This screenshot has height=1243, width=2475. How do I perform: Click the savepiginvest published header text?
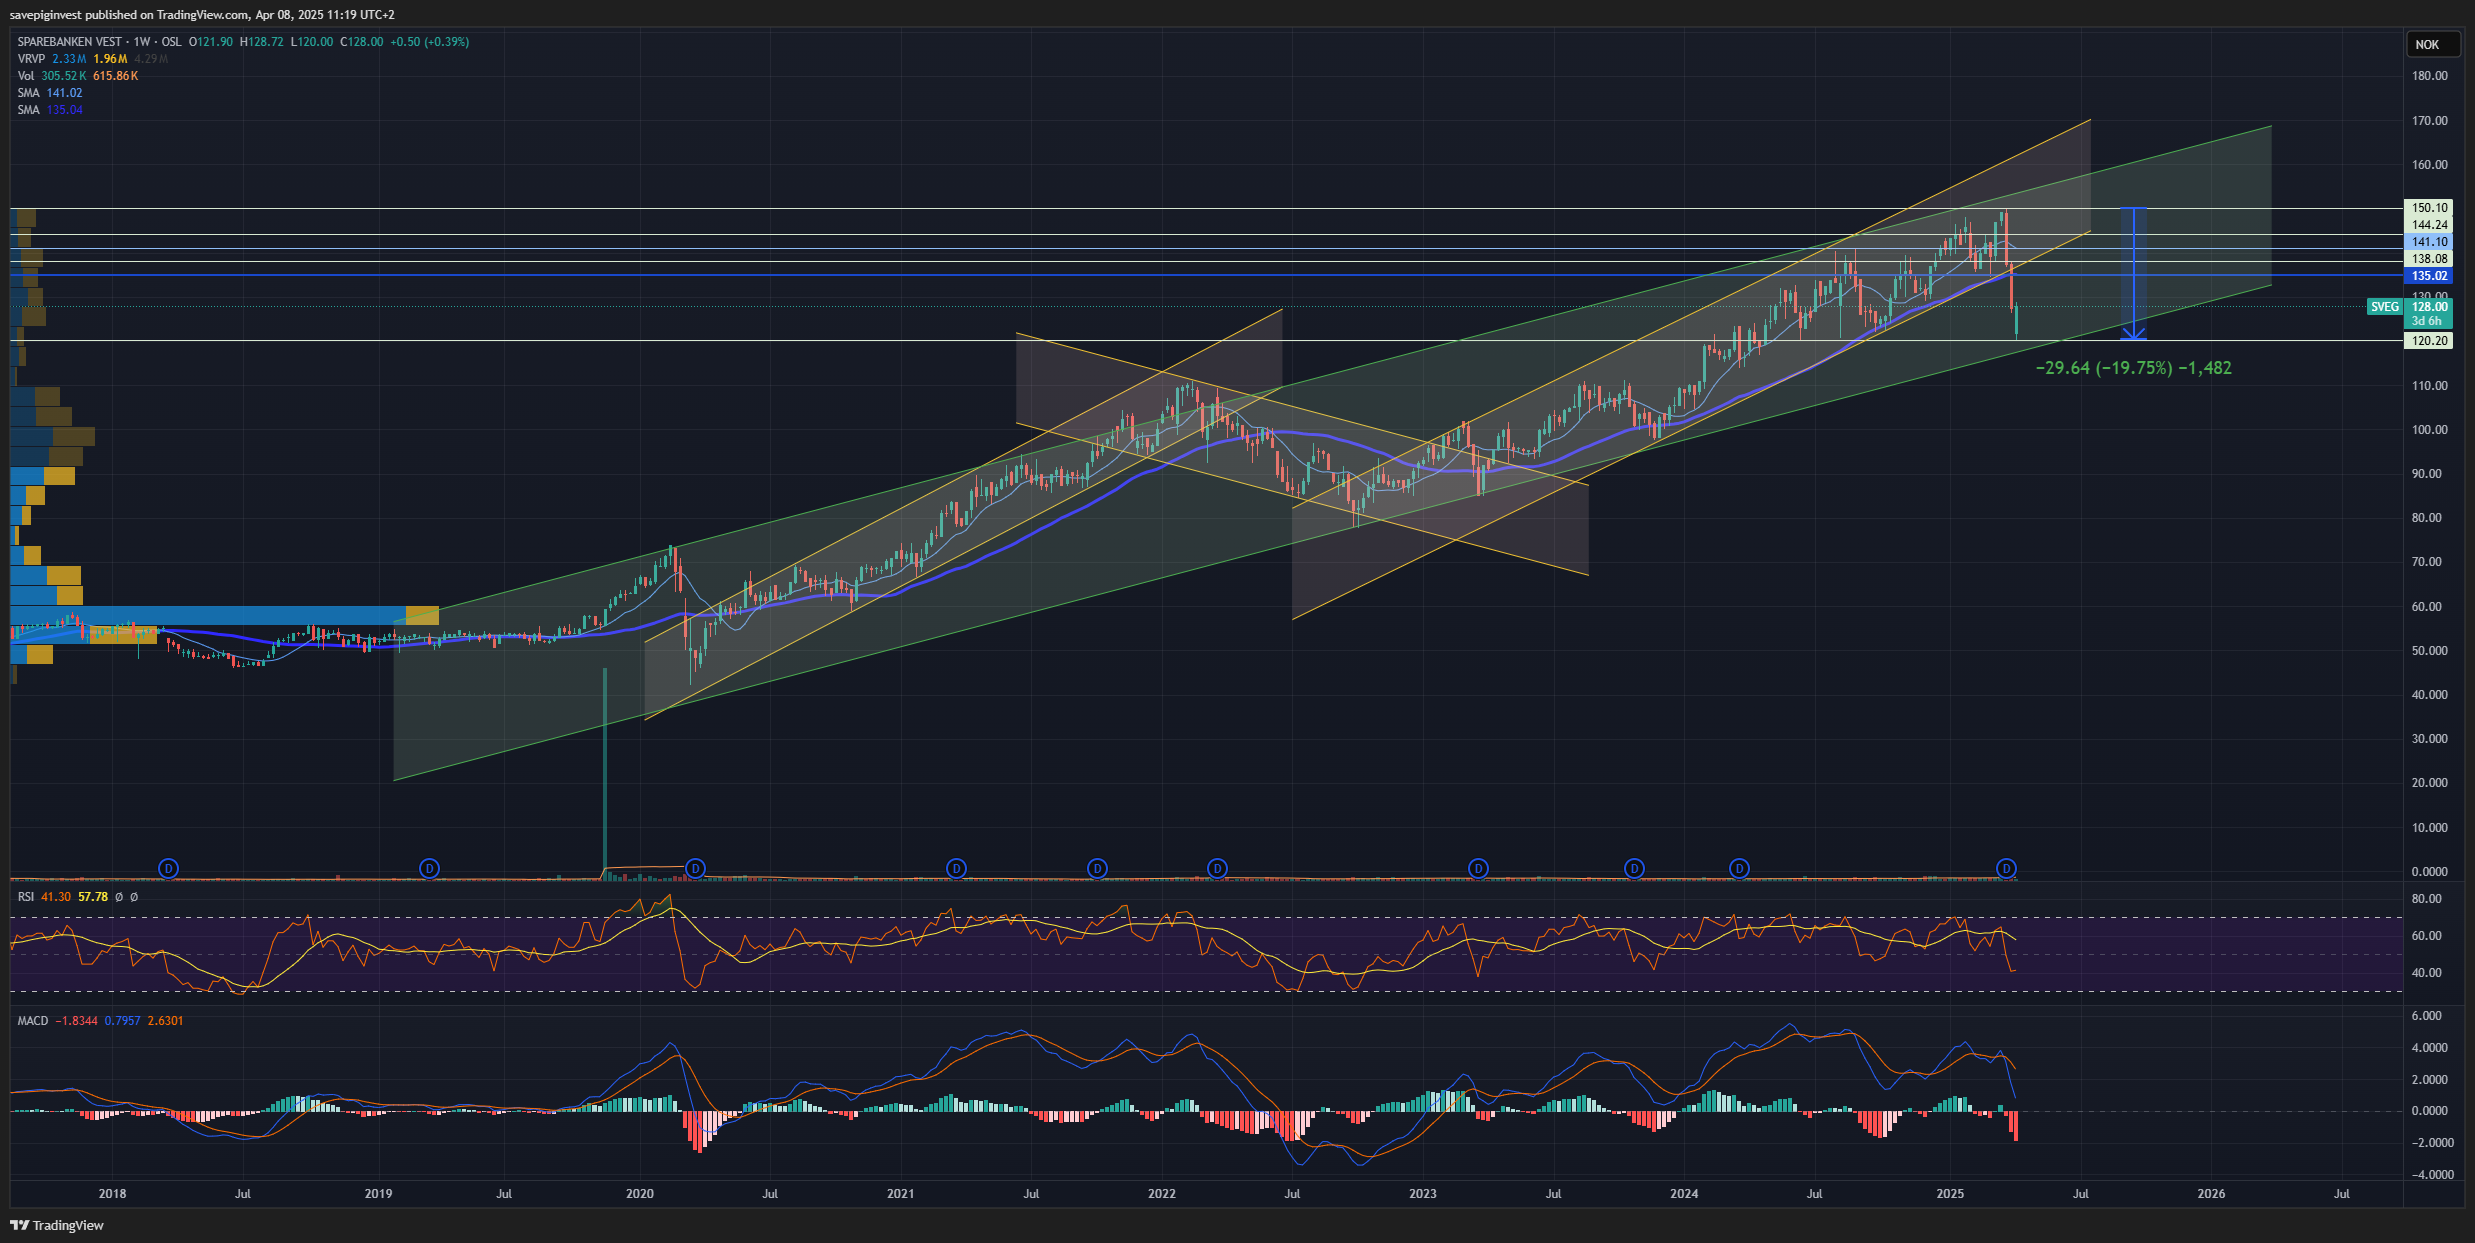pyautogui.click(x=202, y=15)
